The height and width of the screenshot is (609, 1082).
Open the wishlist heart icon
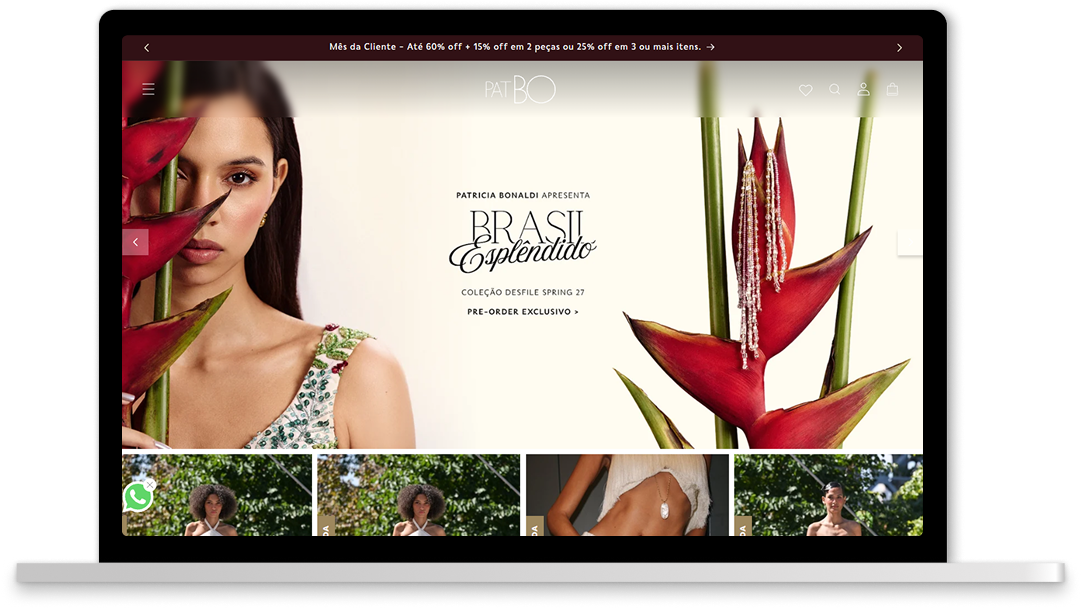805,90
